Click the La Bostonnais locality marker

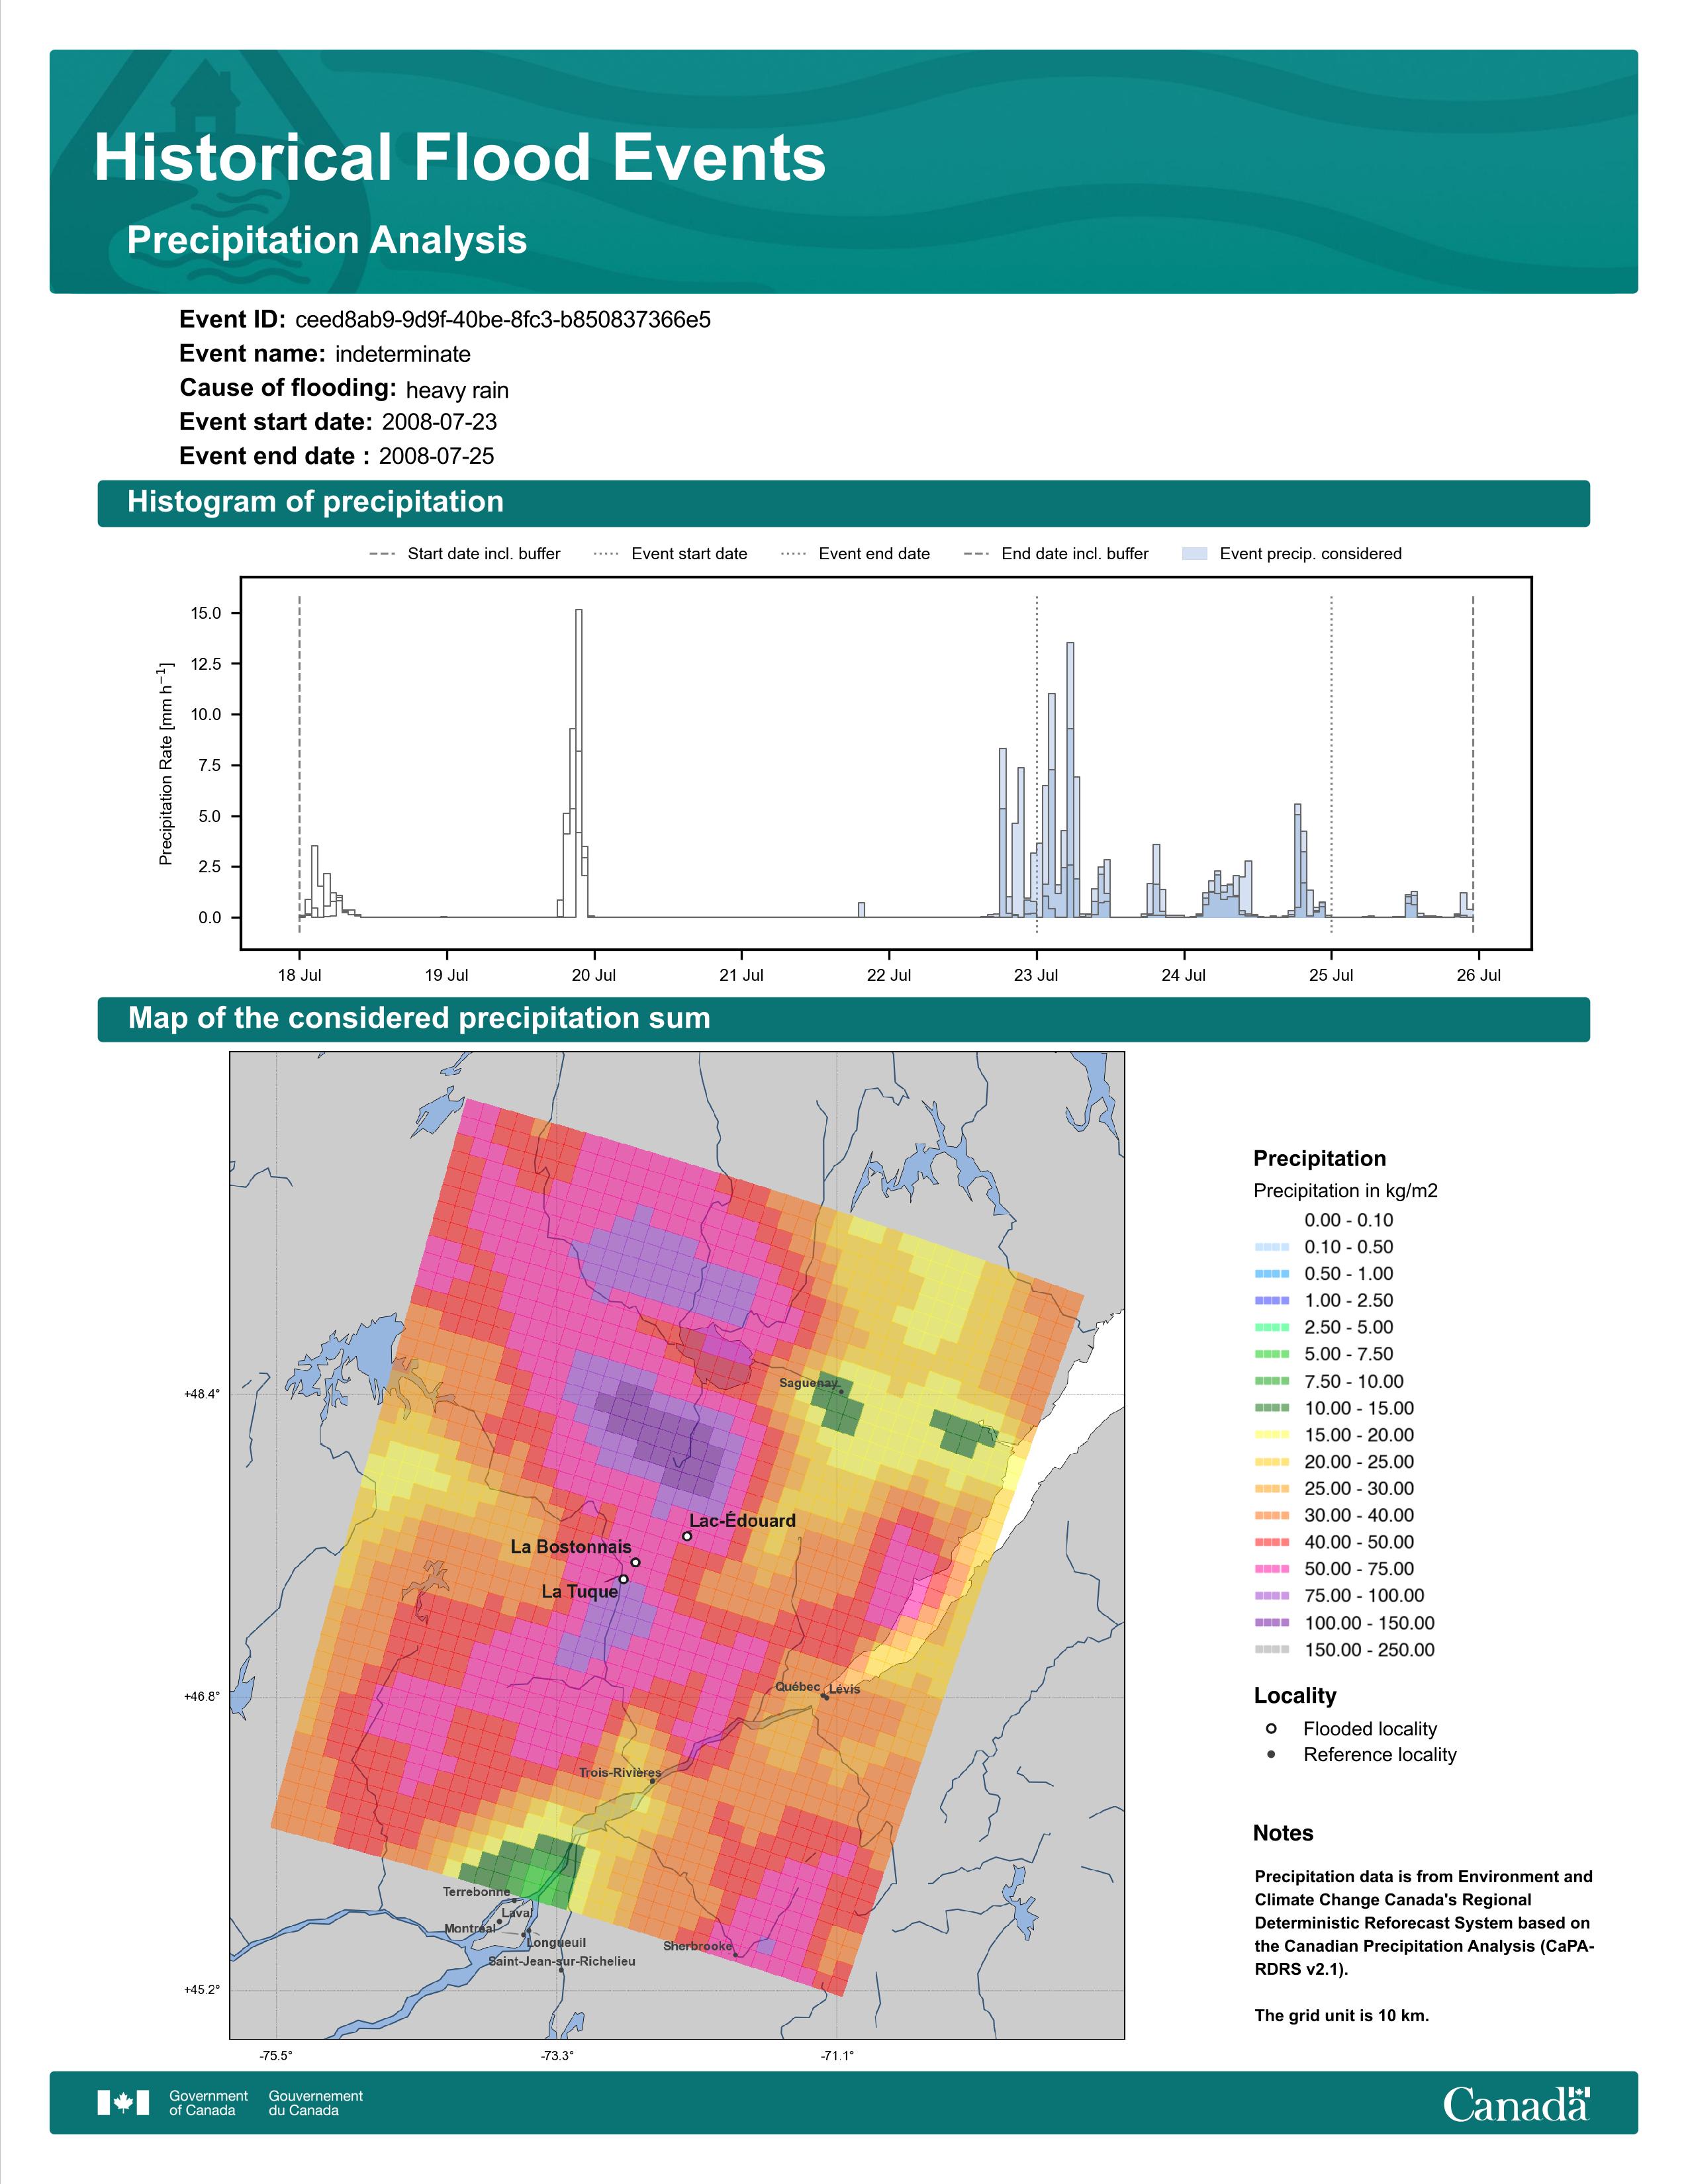click(635, 1562)
